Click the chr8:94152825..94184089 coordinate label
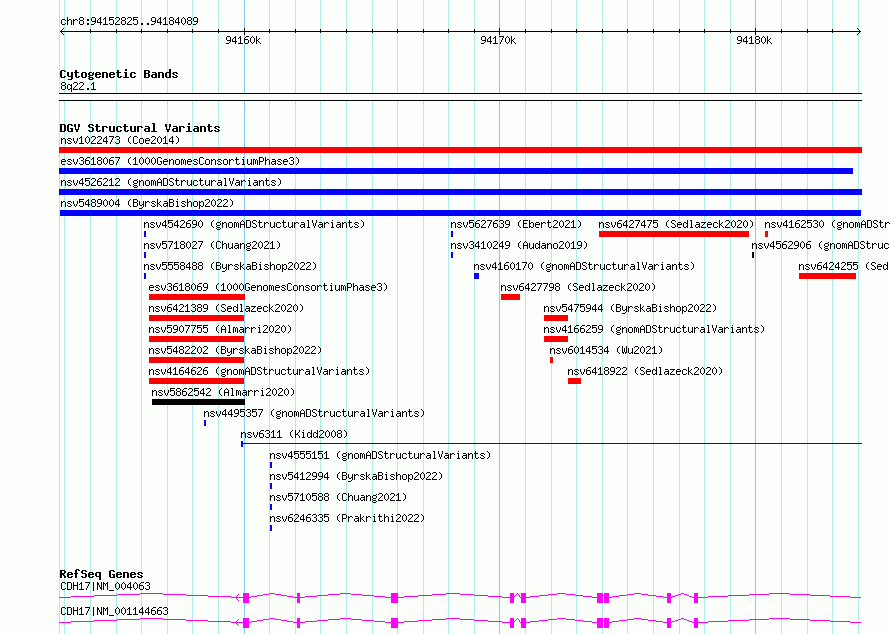The height and width of the screenshot is (634, 890). (x=129, y=22)
